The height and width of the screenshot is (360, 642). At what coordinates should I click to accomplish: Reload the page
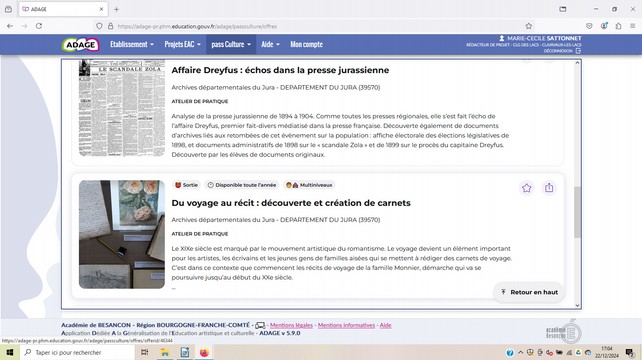tap(39, 26)
